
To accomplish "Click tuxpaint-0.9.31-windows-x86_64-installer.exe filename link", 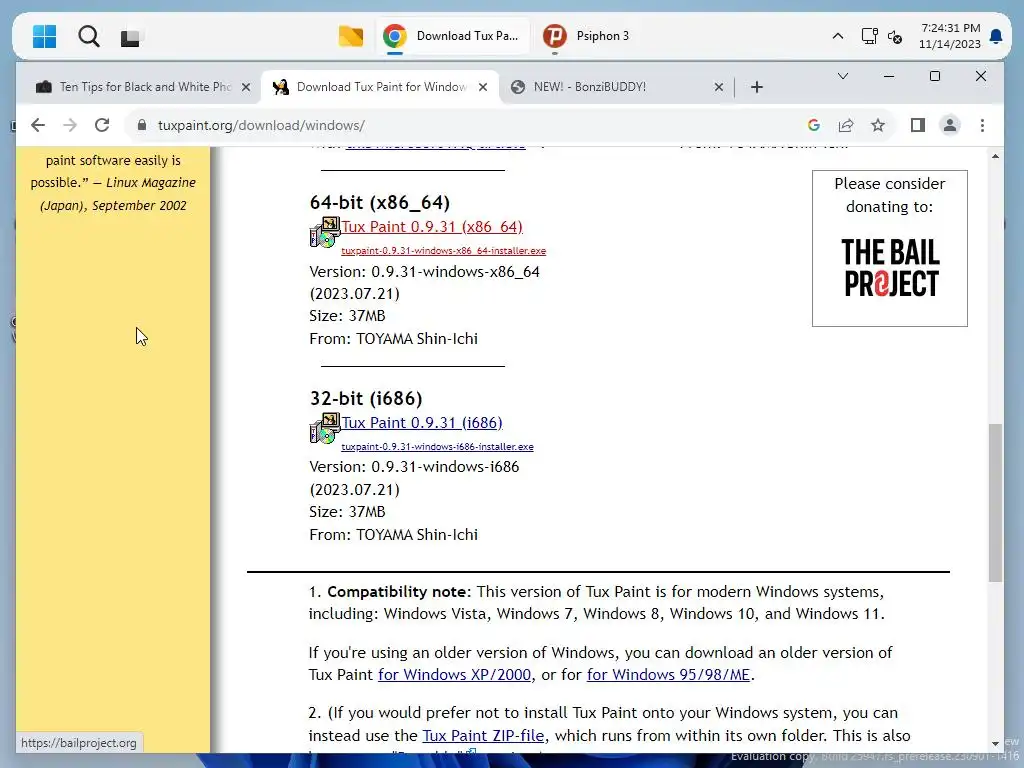I will (443, 251).
